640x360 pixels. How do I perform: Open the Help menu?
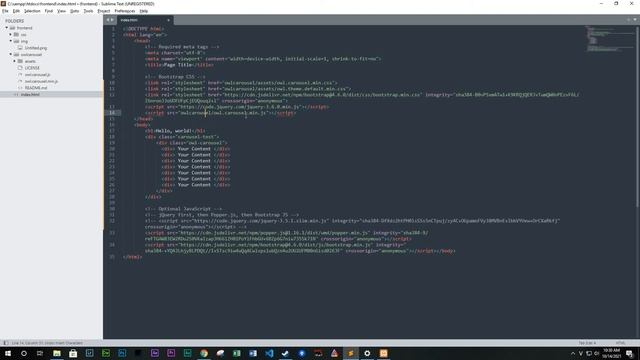point(144,11)
